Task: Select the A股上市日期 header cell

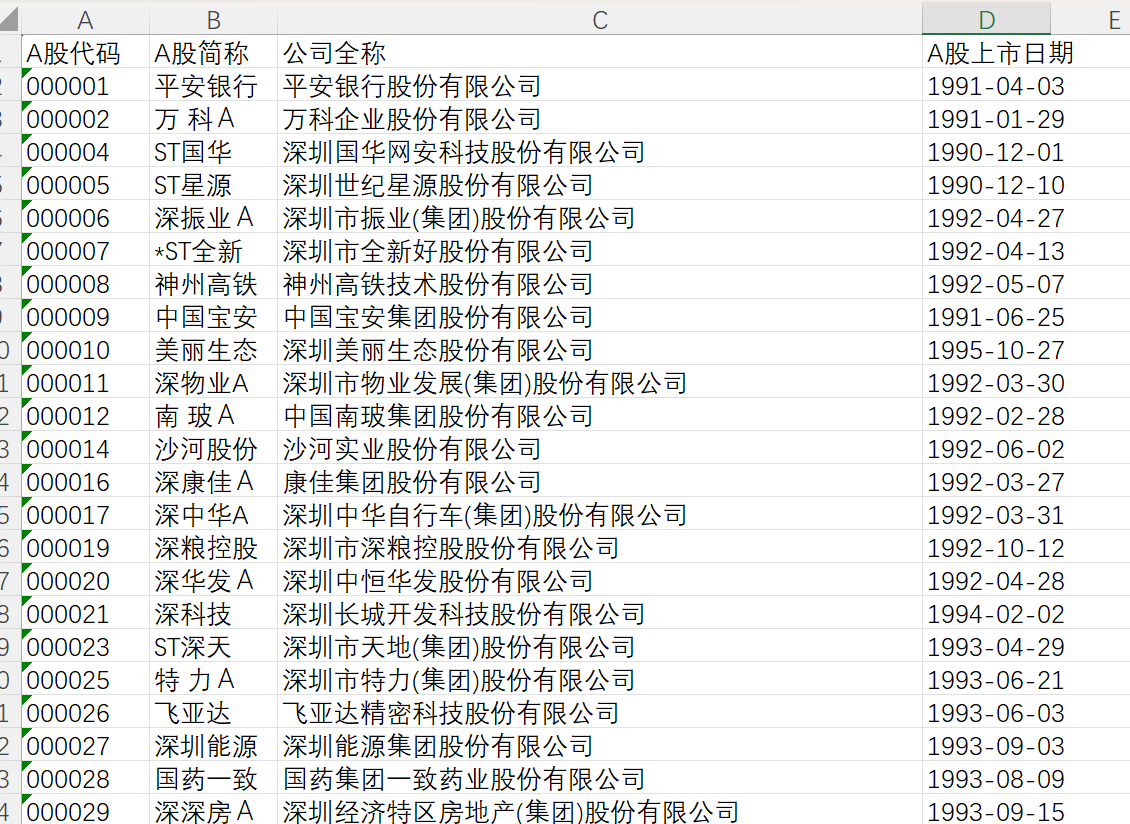Action: click(1000, 53)
